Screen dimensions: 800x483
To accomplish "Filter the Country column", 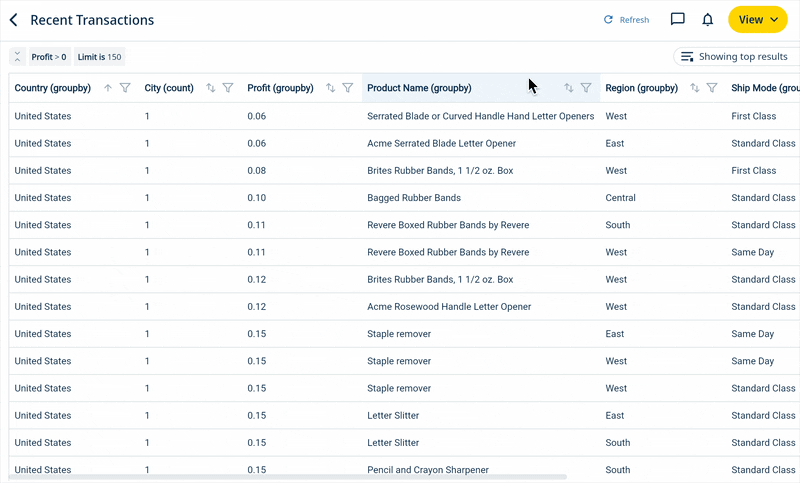I will [125, 88].
